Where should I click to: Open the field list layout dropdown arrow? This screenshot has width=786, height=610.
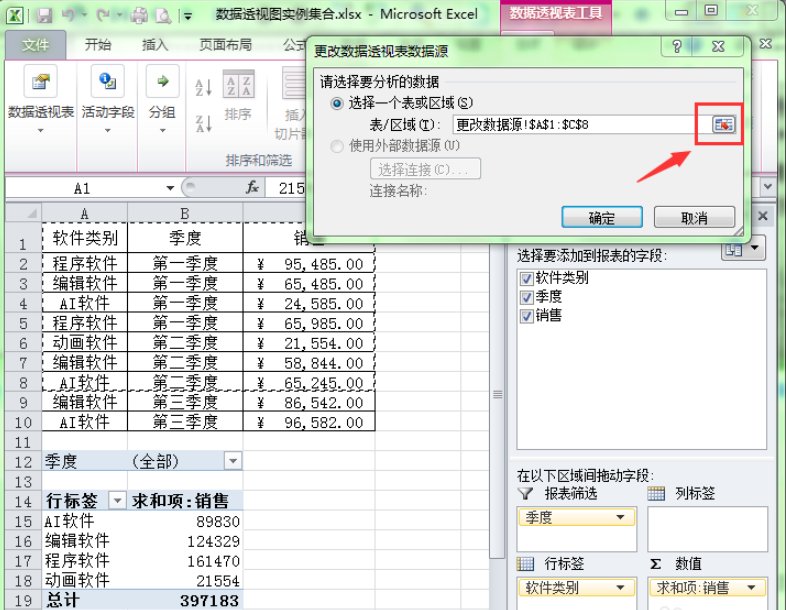pyautogui.click(x=755, y=248)
